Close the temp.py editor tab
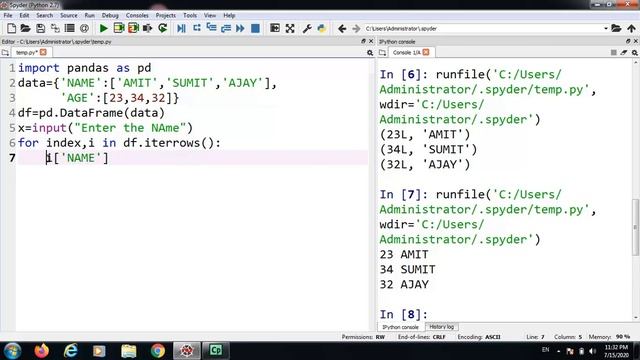640x360 pixels. 43,52
